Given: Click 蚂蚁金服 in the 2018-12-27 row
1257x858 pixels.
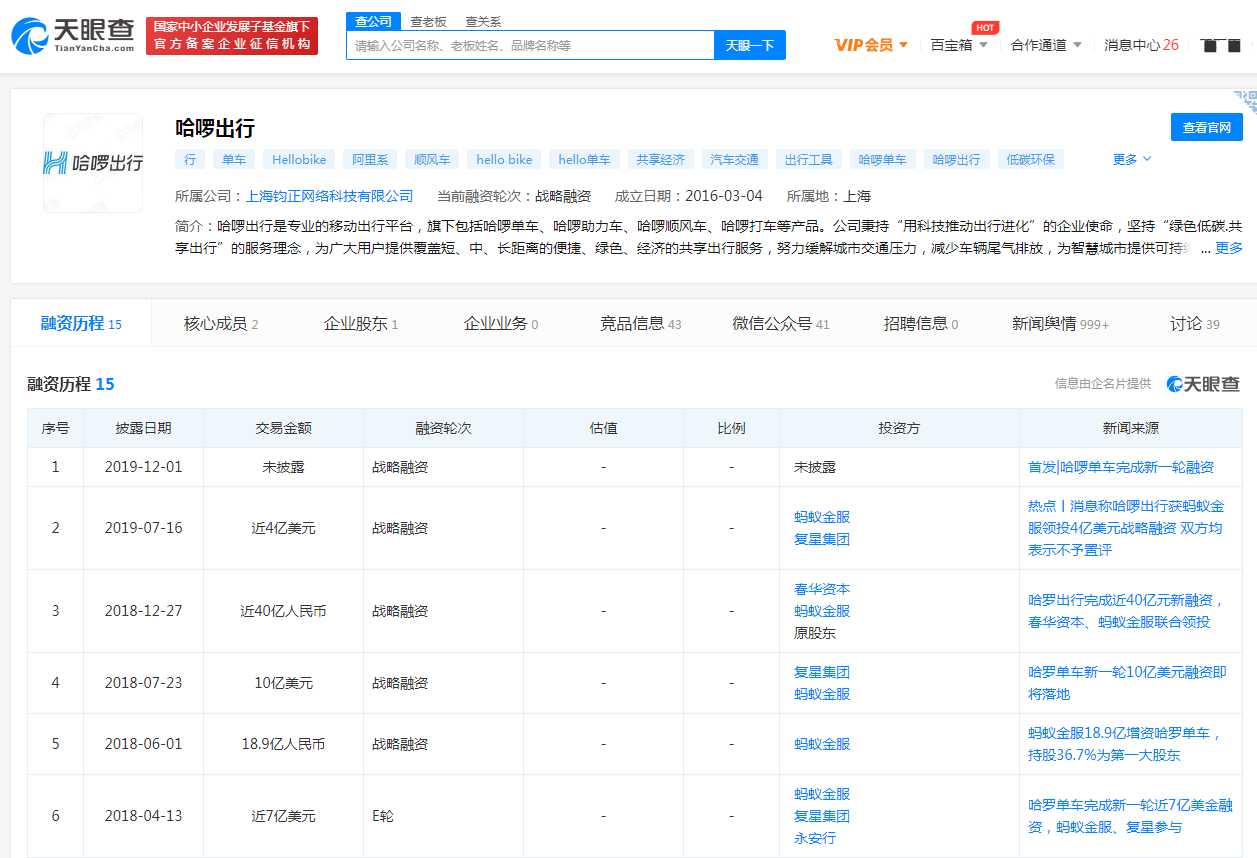Looking at the screenshot, I should (x=822, y=611).
